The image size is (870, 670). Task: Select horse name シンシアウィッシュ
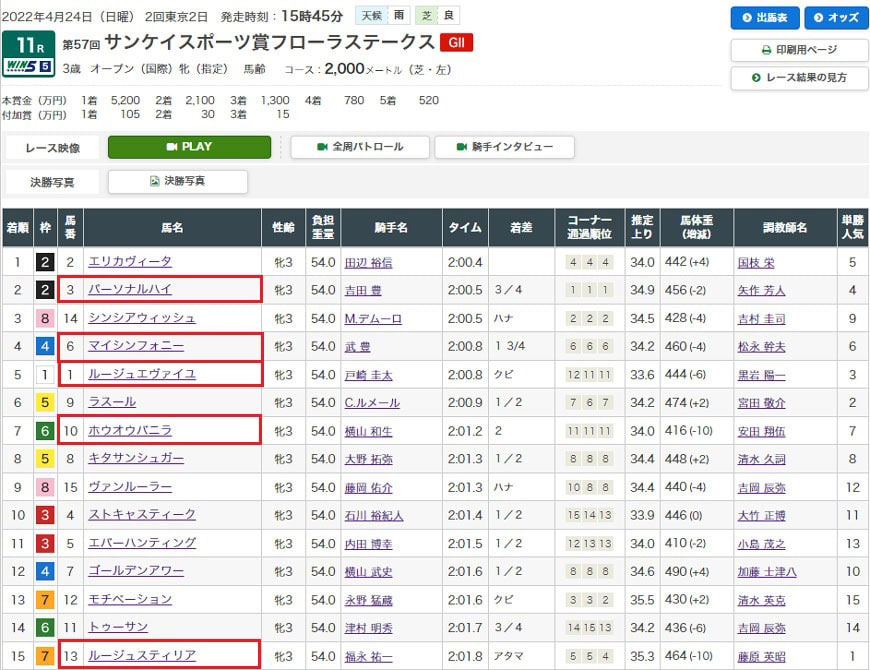[141, 318]
